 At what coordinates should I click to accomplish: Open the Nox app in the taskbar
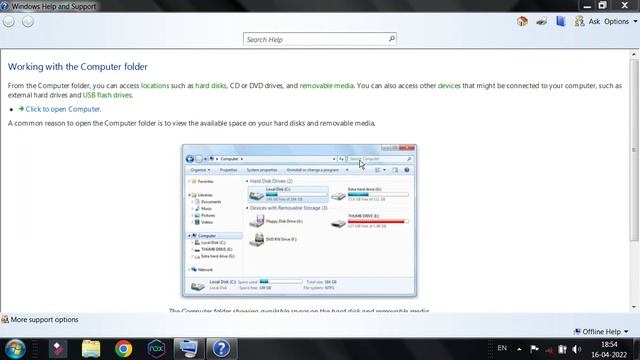[x=156, y=349]
